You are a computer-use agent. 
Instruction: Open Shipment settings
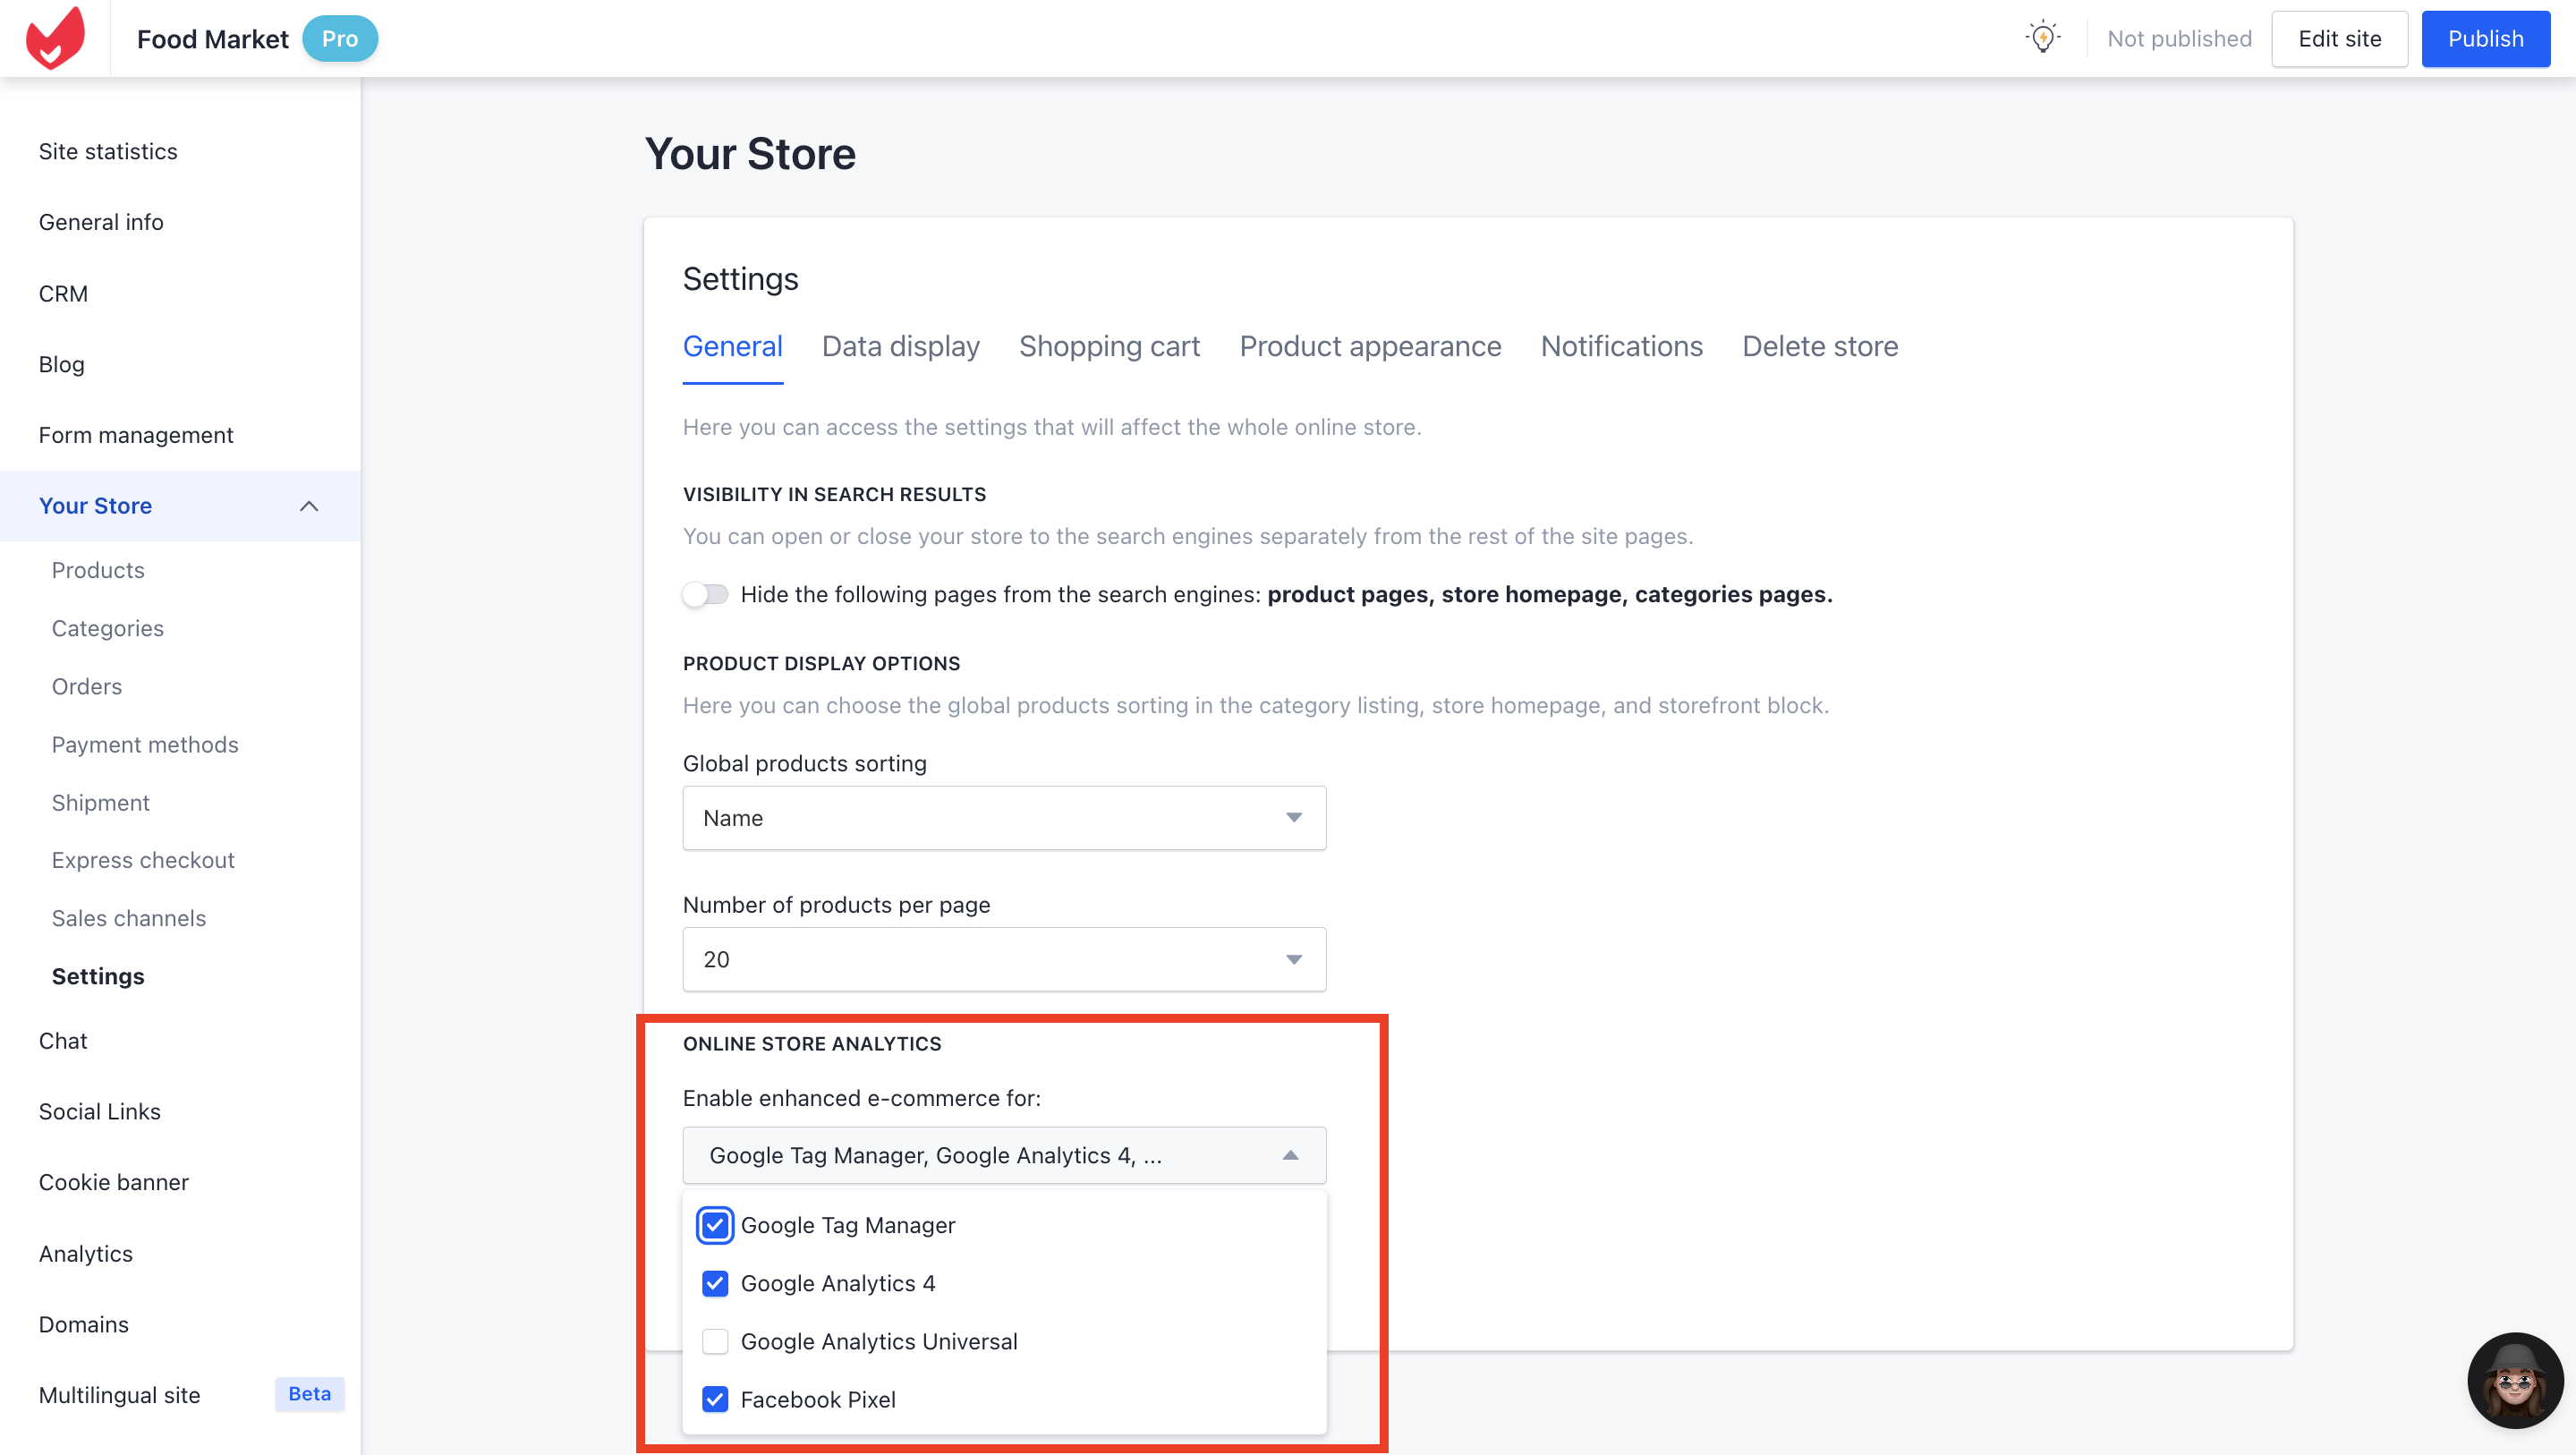tap(101, 802)
